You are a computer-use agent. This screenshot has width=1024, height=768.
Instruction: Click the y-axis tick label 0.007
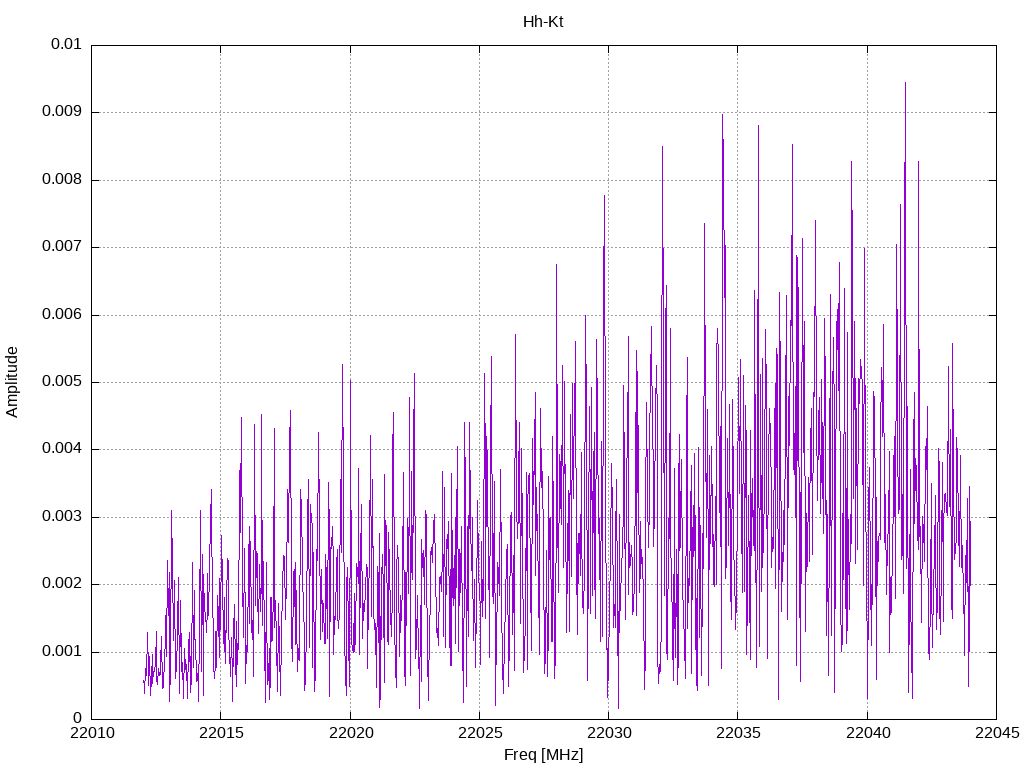click(x=61, y=247)
